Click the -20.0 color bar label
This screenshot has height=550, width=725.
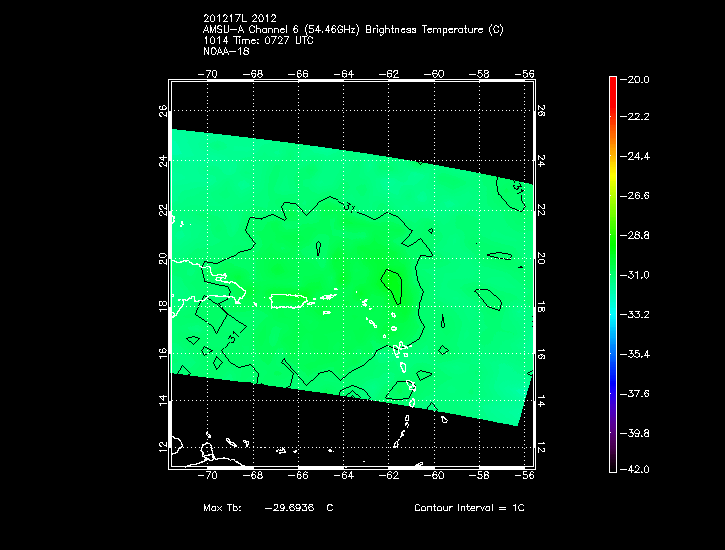(638, 80)
